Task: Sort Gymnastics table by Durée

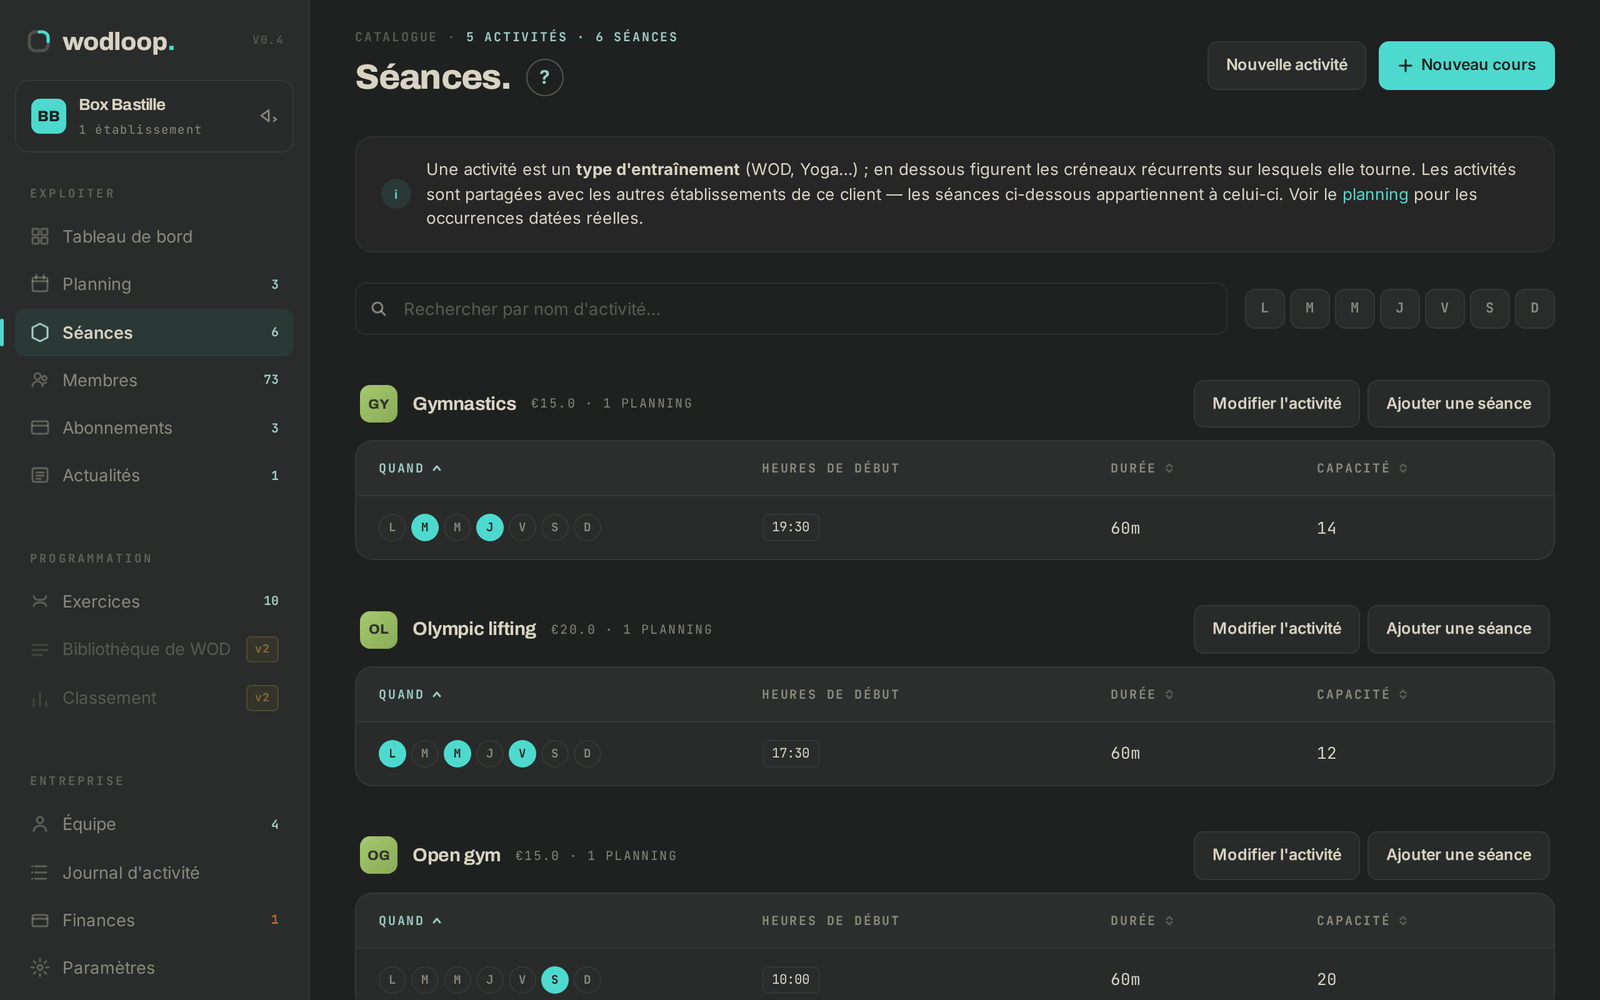Action: point(1141,468)
